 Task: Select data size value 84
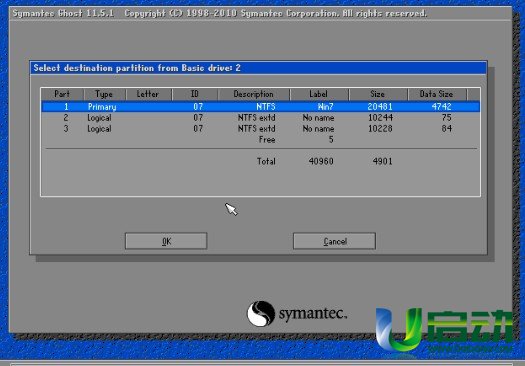[x=447, y=129]
